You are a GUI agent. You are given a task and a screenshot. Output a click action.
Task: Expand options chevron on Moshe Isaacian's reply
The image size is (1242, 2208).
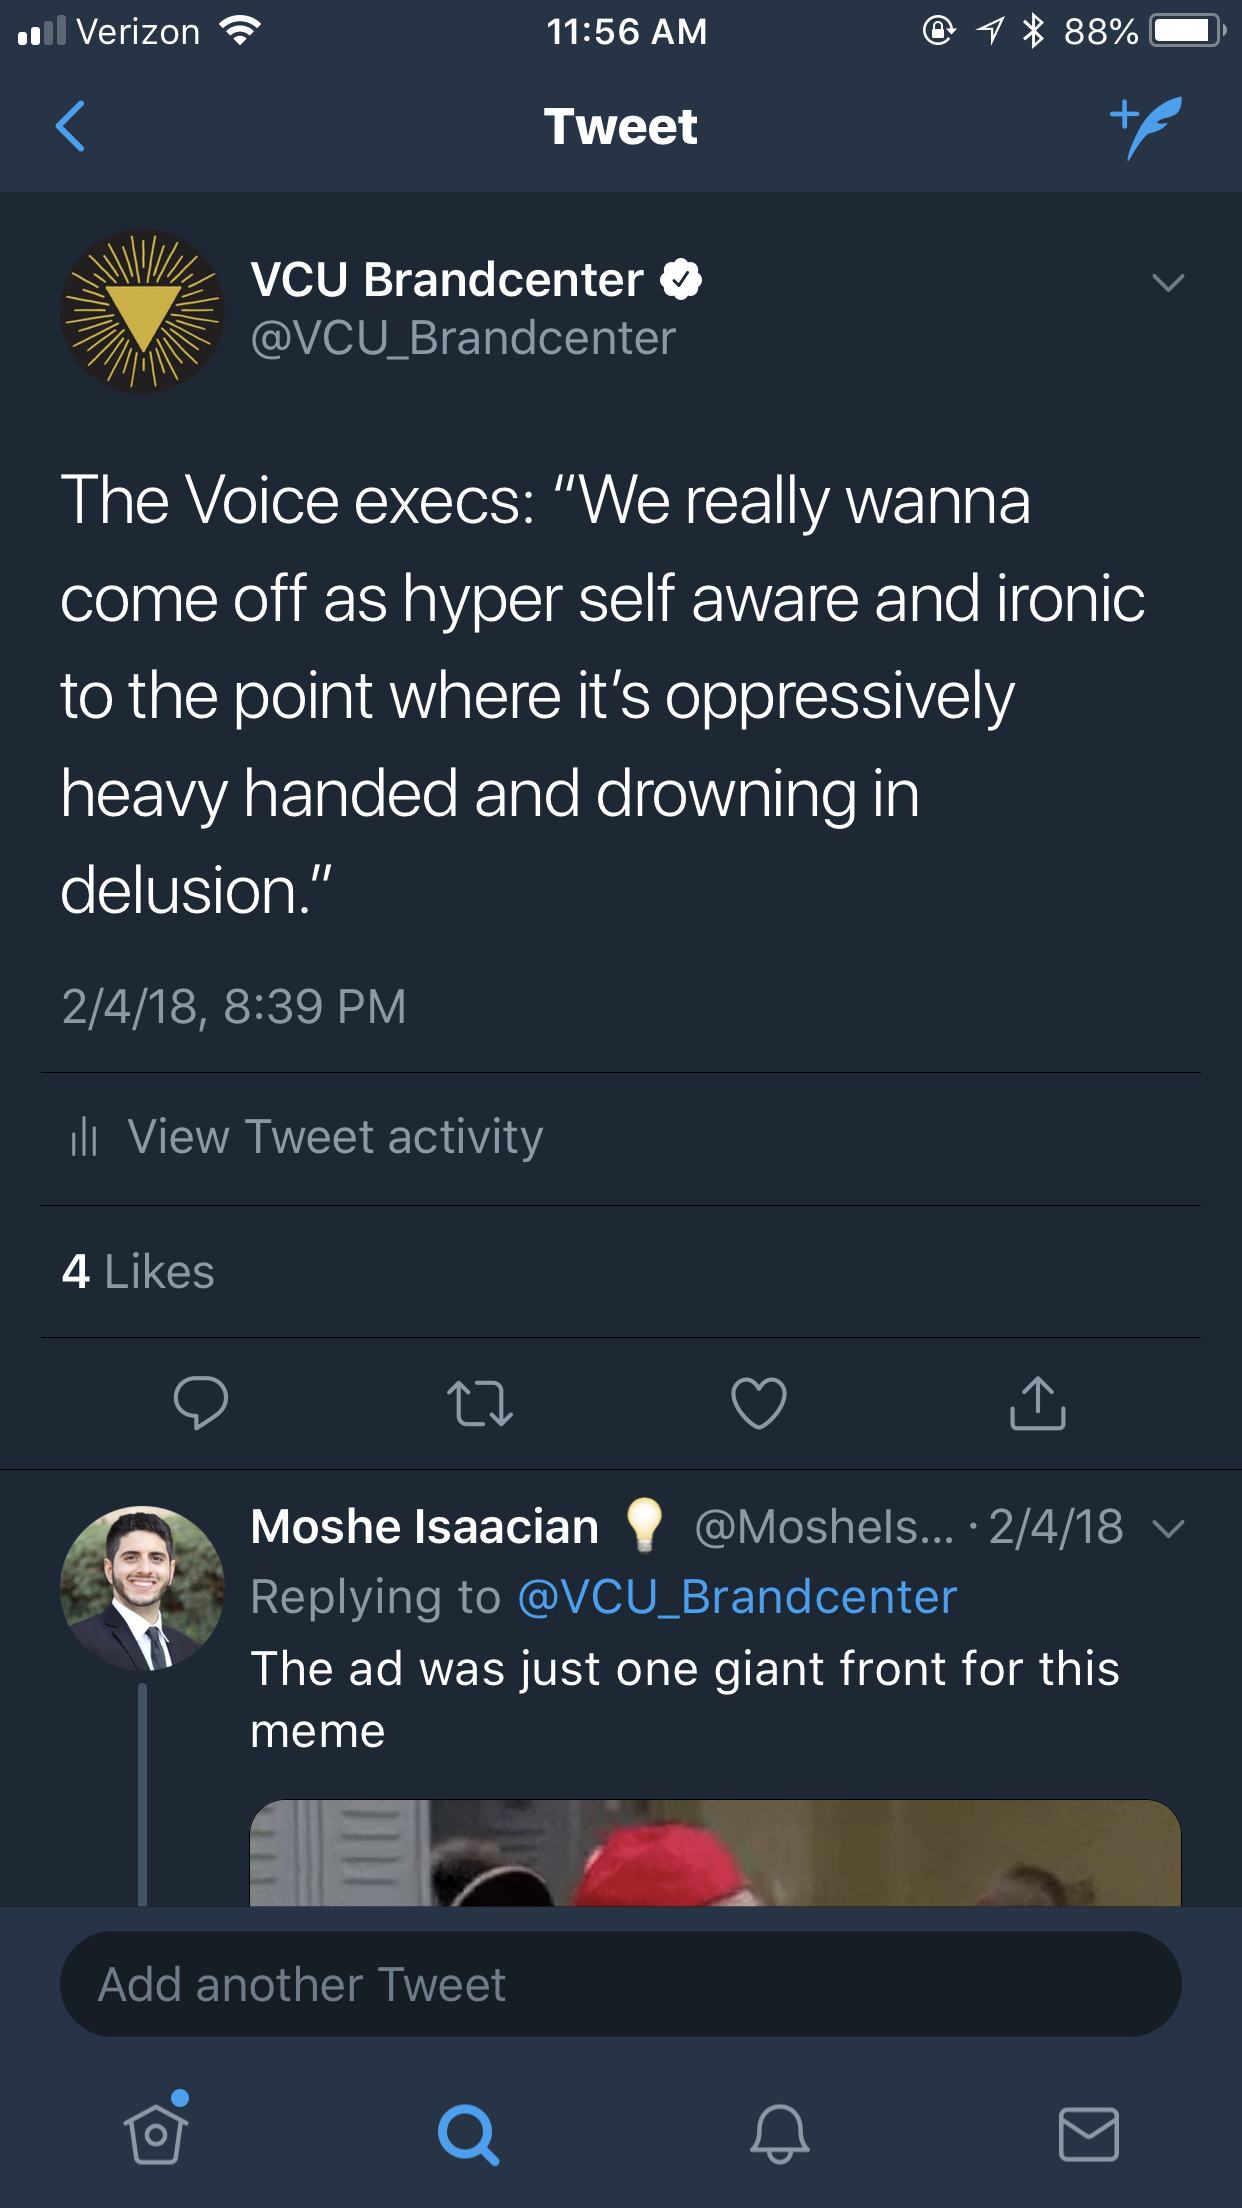click(1168, 1529)
